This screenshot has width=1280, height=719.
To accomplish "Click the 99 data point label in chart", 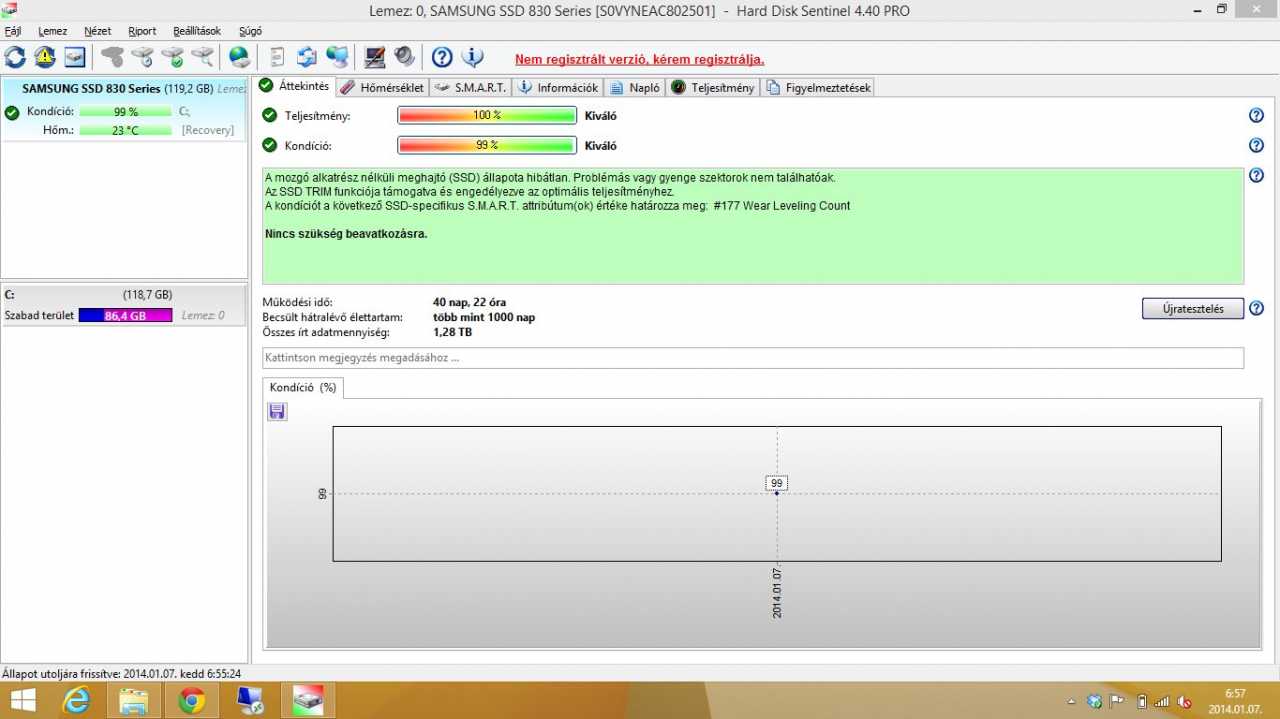I will (777, 483).
